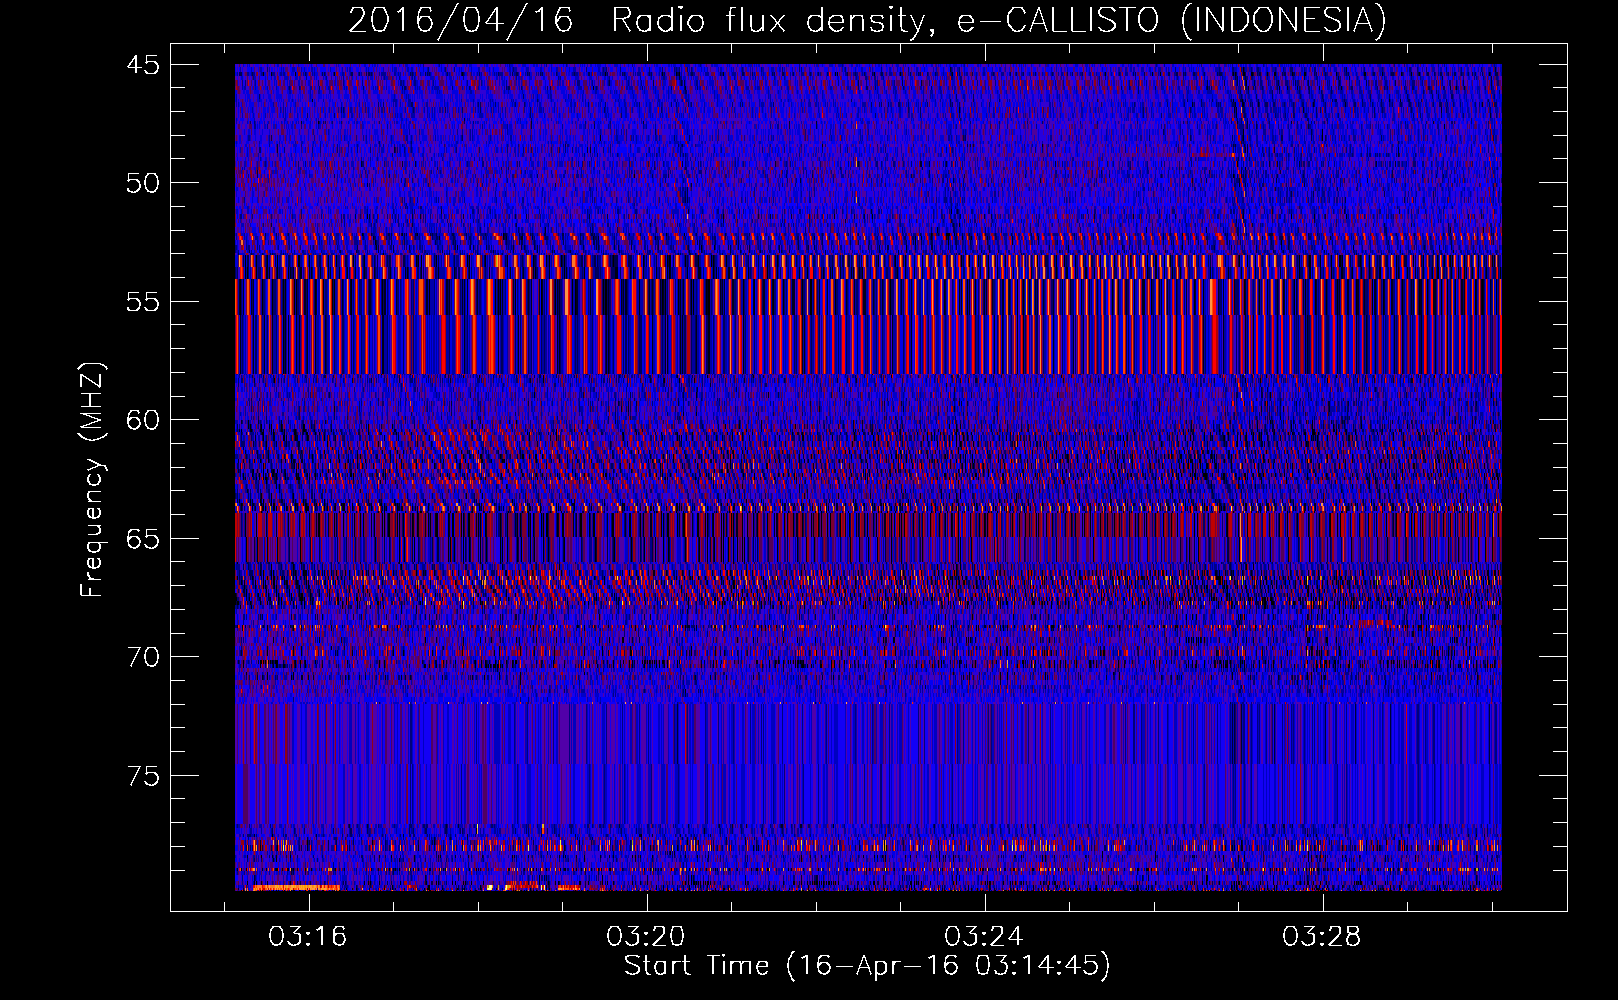Screen dimensions: 1618x1000
Task: Click the 50 frequency tick label
Action: [x=142, y=183]
